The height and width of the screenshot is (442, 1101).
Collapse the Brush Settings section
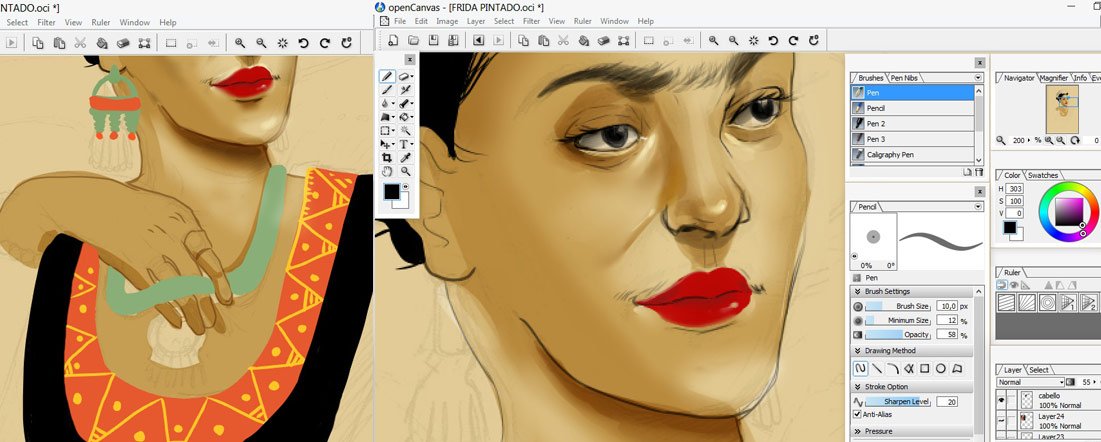[x=857, y=291]
